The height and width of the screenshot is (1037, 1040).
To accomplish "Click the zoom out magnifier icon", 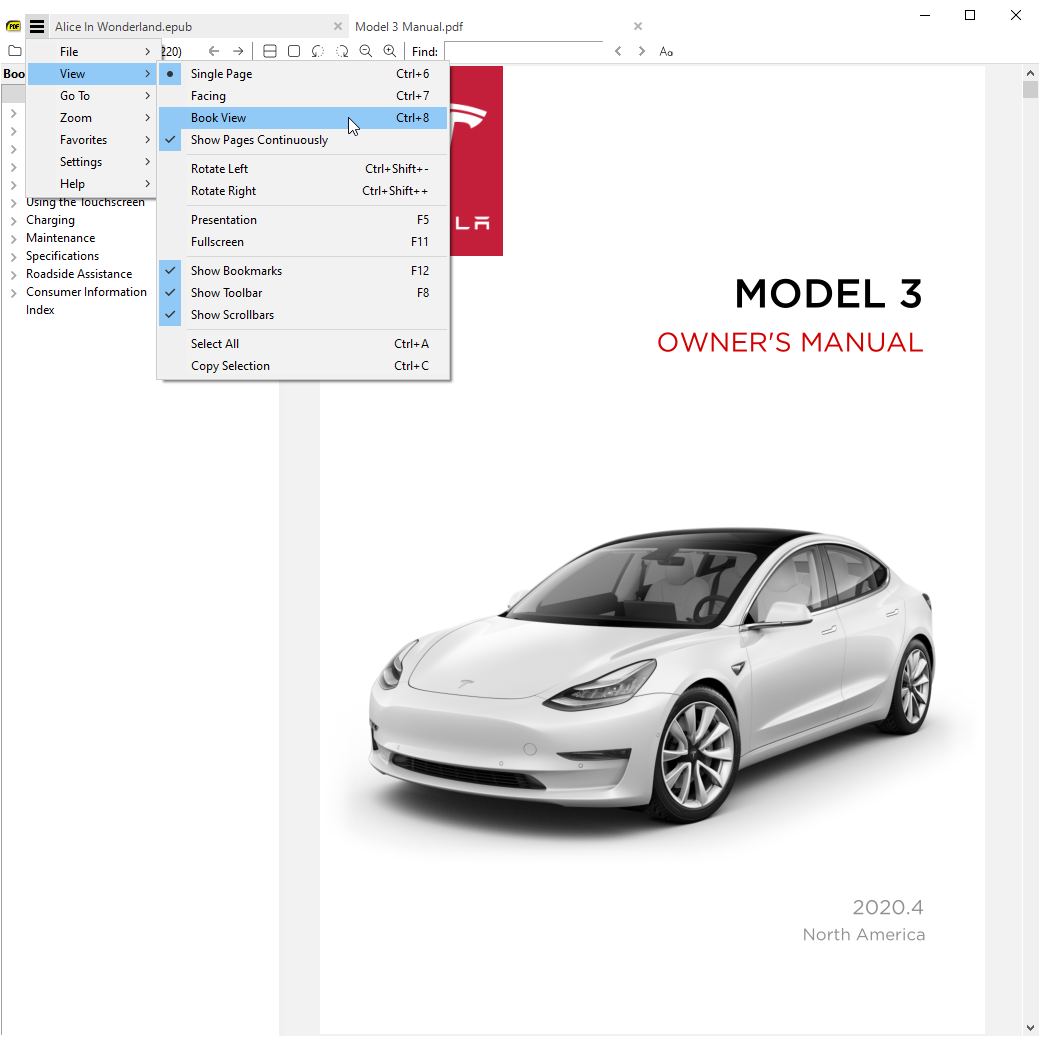I will pyautogui.click(x=366, y=51).
